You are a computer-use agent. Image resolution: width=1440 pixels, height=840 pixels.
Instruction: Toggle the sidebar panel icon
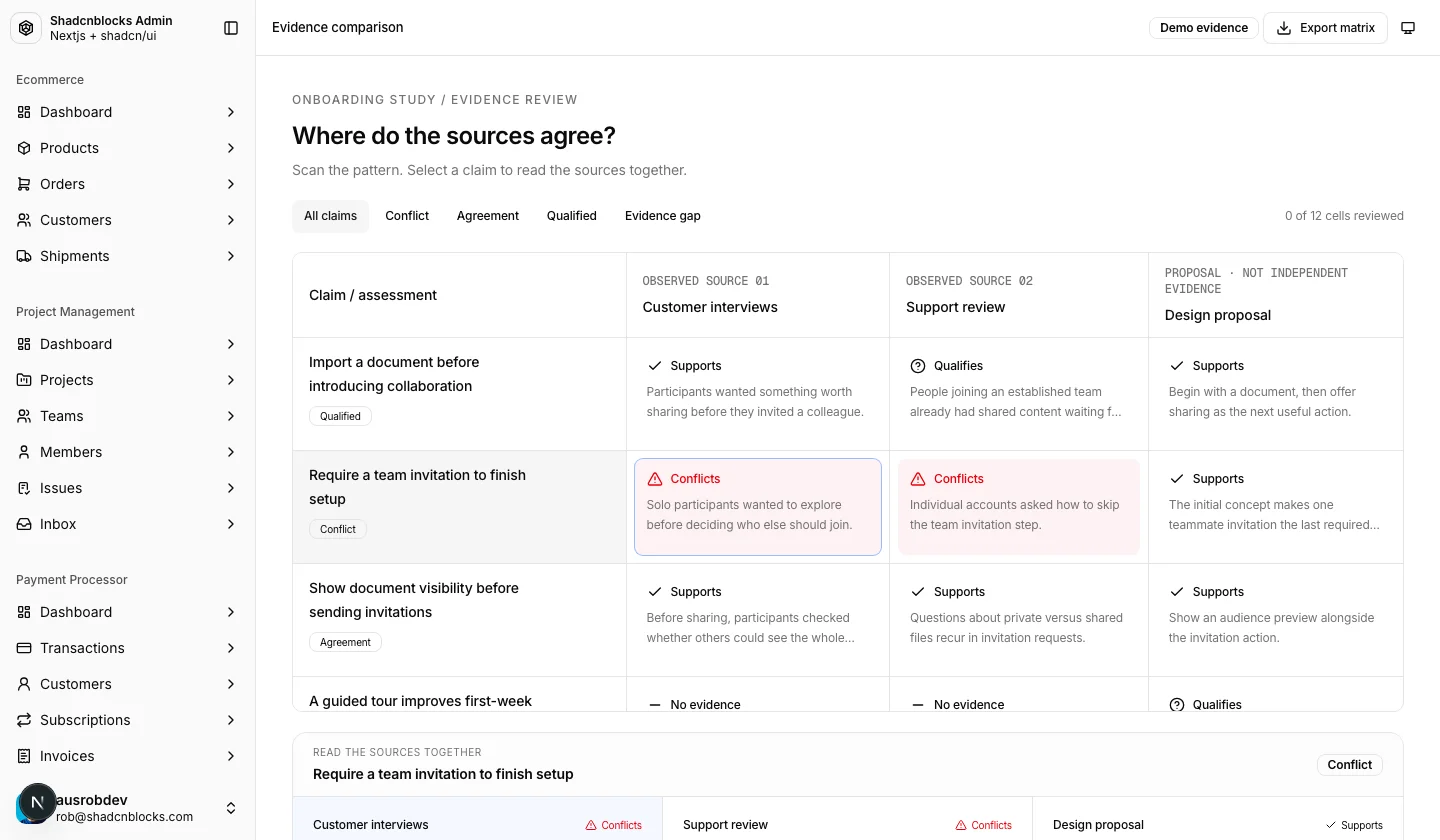(231, 28)
